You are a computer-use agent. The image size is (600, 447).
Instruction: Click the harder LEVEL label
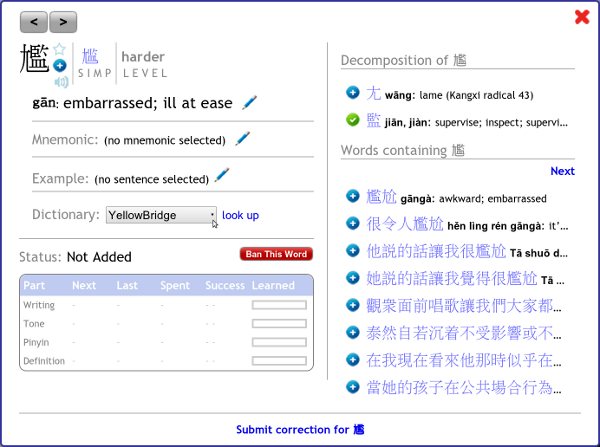[x=145, y=64]
